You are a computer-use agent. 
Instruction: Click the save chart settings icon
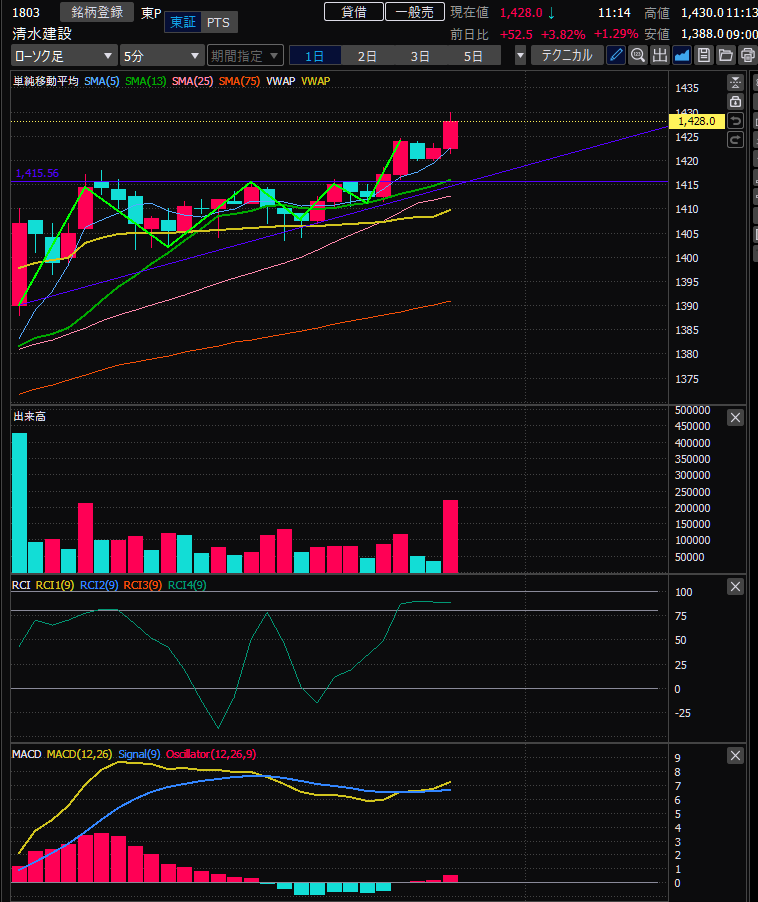[x=704, y=55]
